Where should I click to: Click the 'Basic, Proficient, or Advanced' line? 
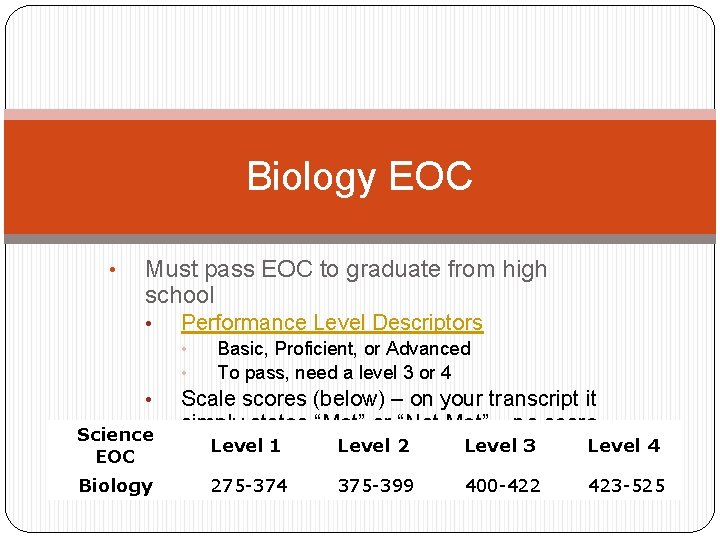tap(344, 349)
